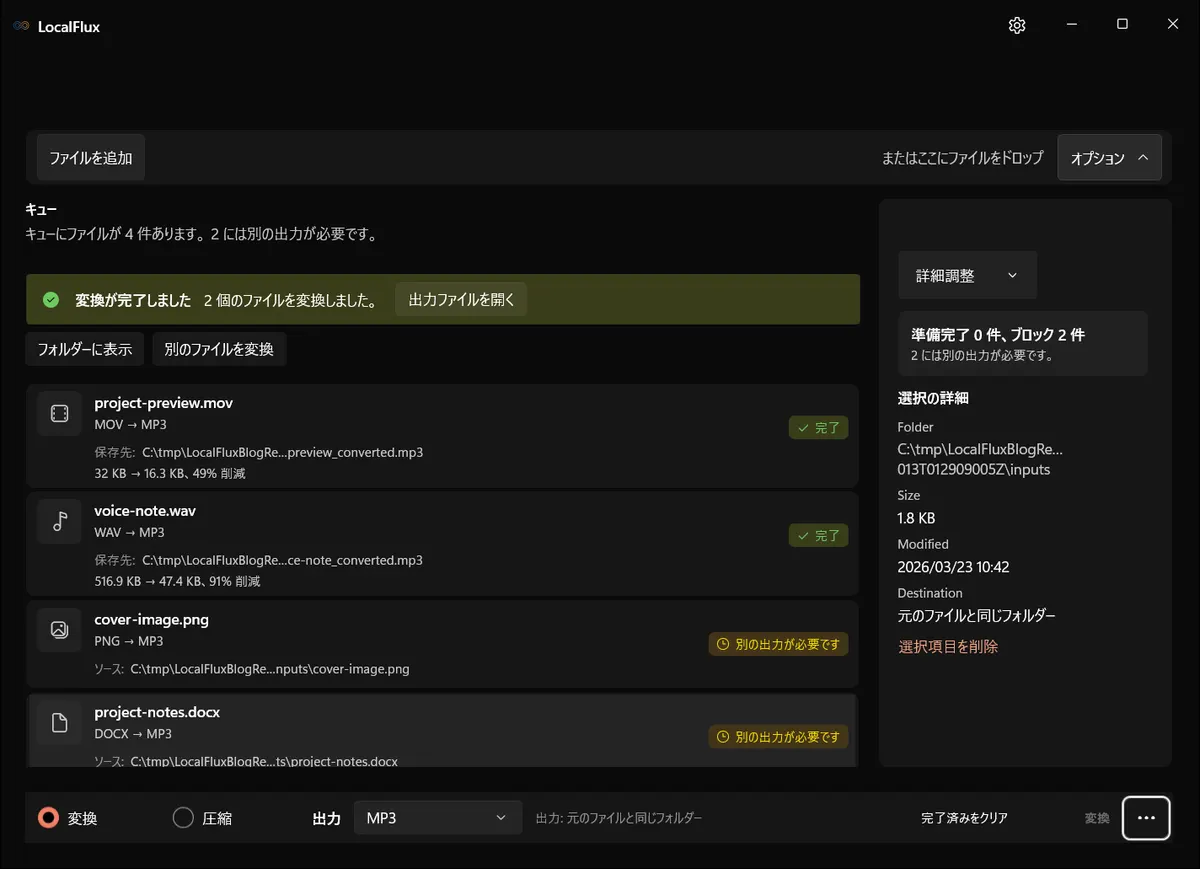Click 別の出力が必要です badge on cover-image.png
This screenshot has width=1200, height=869.
(x=778, y=645)
